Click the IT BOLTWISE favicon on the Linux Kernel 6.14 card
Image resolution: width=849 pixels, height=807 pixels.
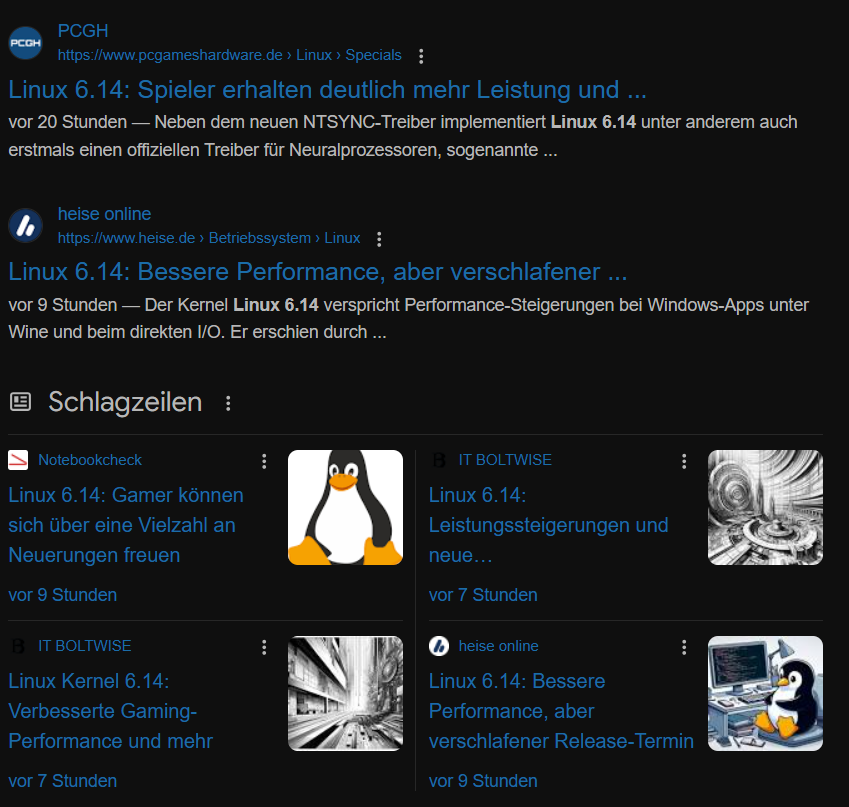click(18, 646)
